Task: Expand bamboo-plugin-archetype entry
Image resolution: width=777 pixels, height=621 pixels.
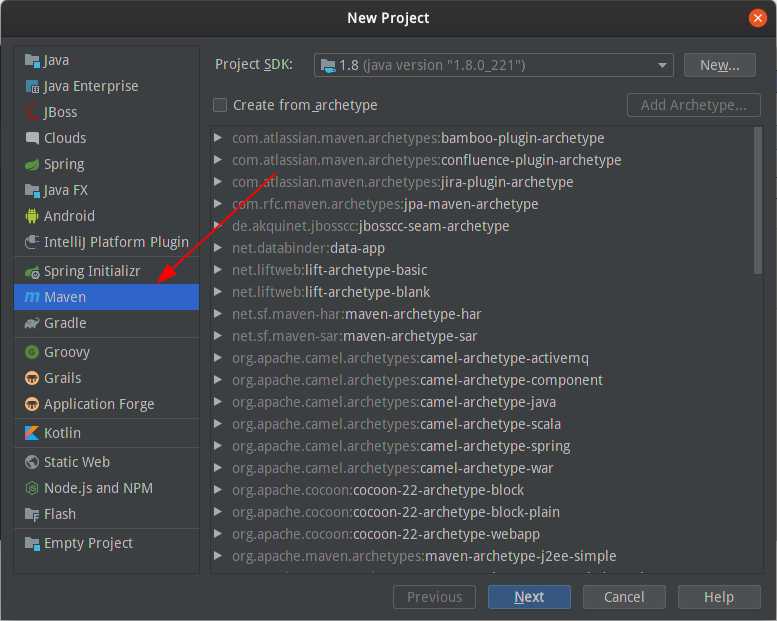Action: tap(218, 138)
